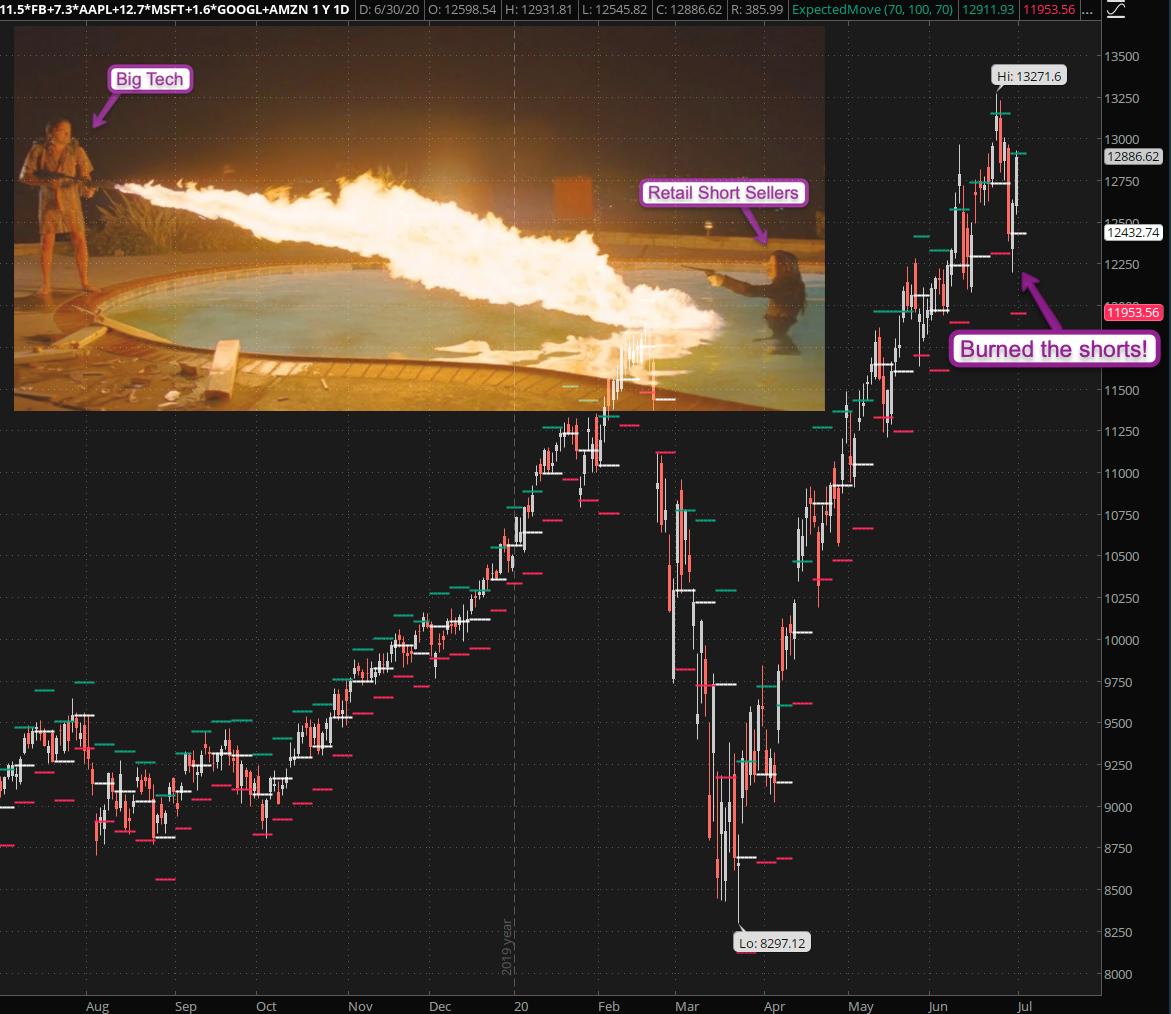This screenshot has height=1014, width=1171.
Task: Click the 12250 price axis label
Action: click(x=1122, y=265)
